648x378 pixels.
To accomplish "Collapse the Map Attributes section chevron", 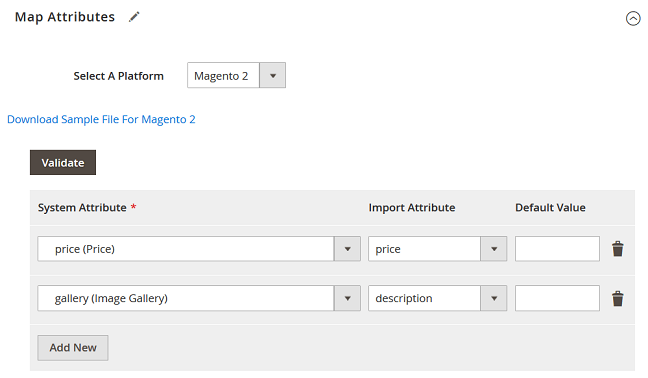I will click(633, 19).
